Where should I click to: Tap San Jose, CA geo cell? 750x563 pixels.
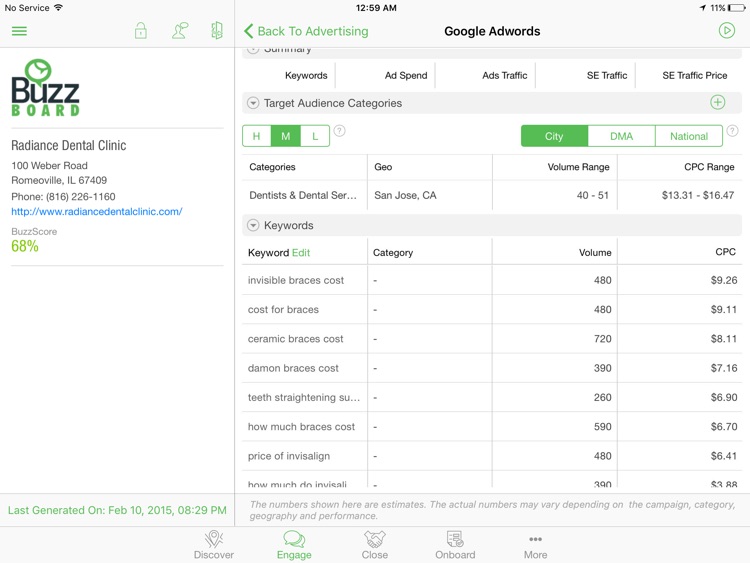coord(405,195)
